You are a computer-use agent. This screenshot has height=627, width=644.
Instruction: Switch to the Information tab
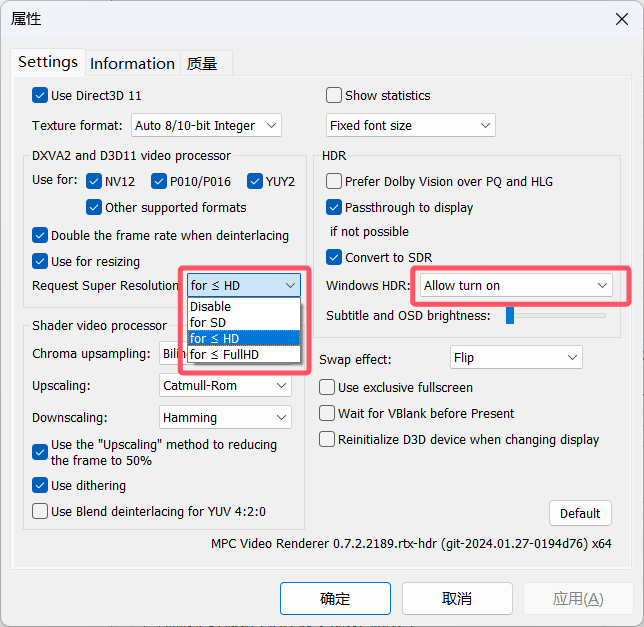click(x=132, y=63)
